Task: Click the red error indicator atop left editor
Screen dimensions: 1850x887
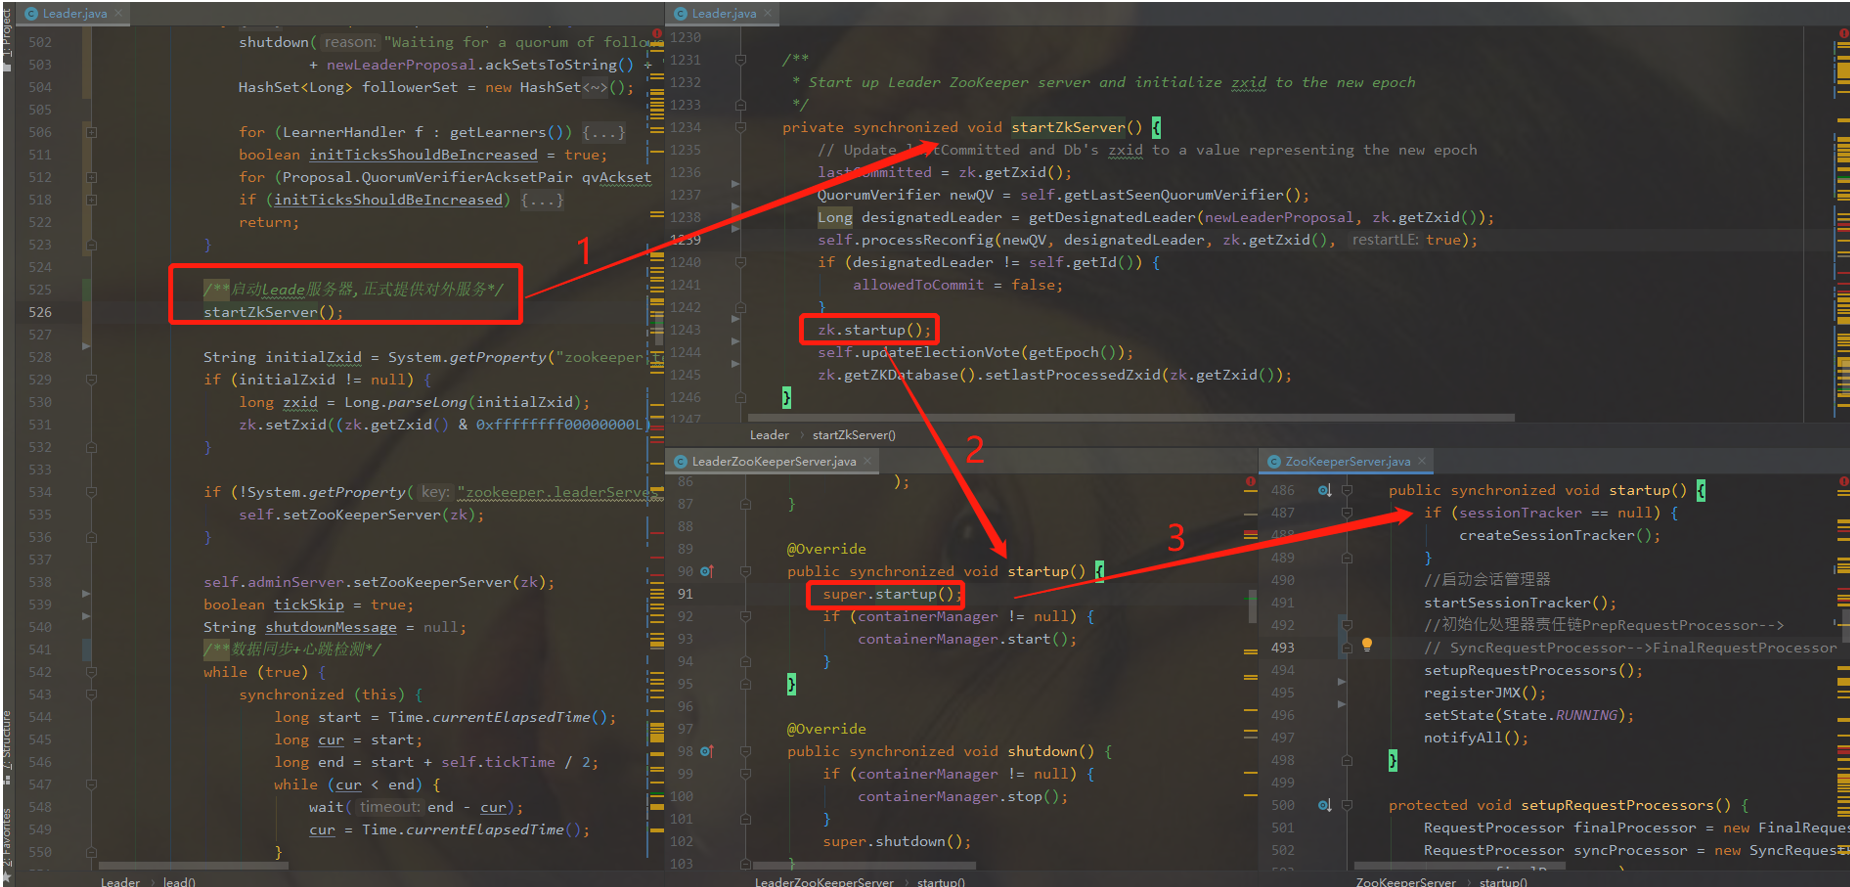Action: click(657, 34)
